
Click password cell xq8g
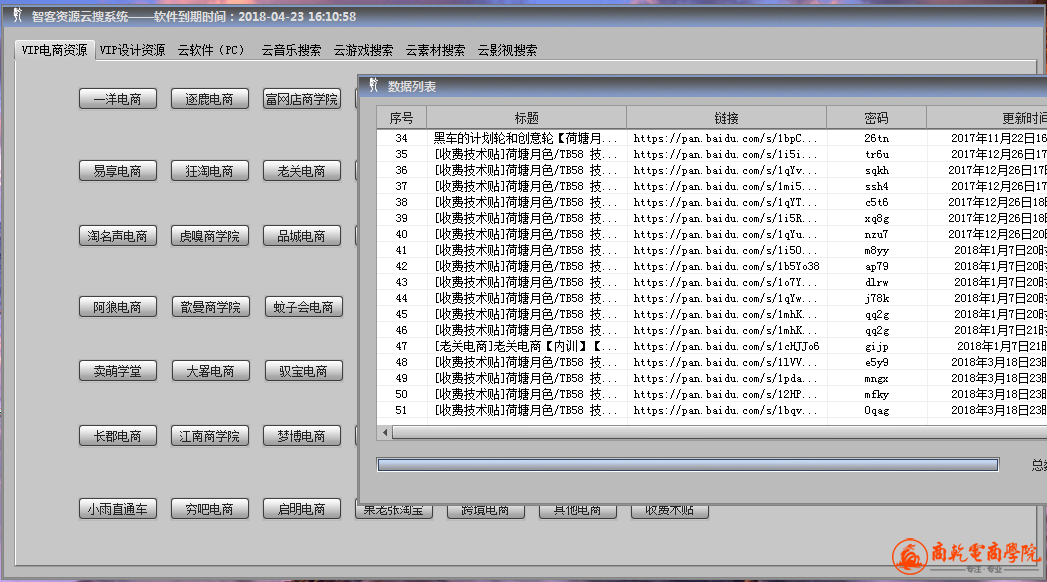[x=877, y=218]
